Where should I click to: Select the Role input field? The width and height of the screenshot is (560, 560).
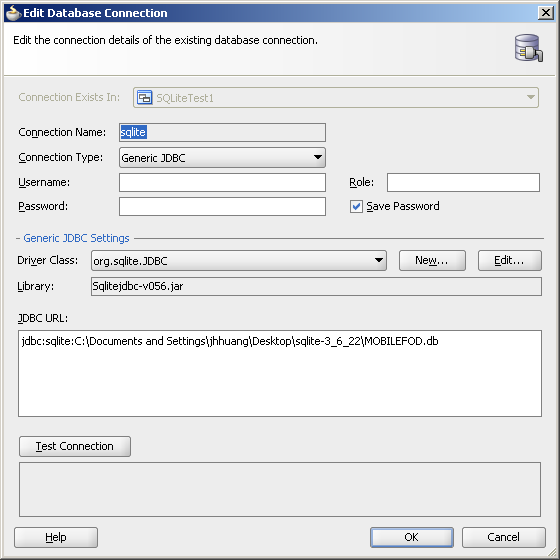[463, 182]
